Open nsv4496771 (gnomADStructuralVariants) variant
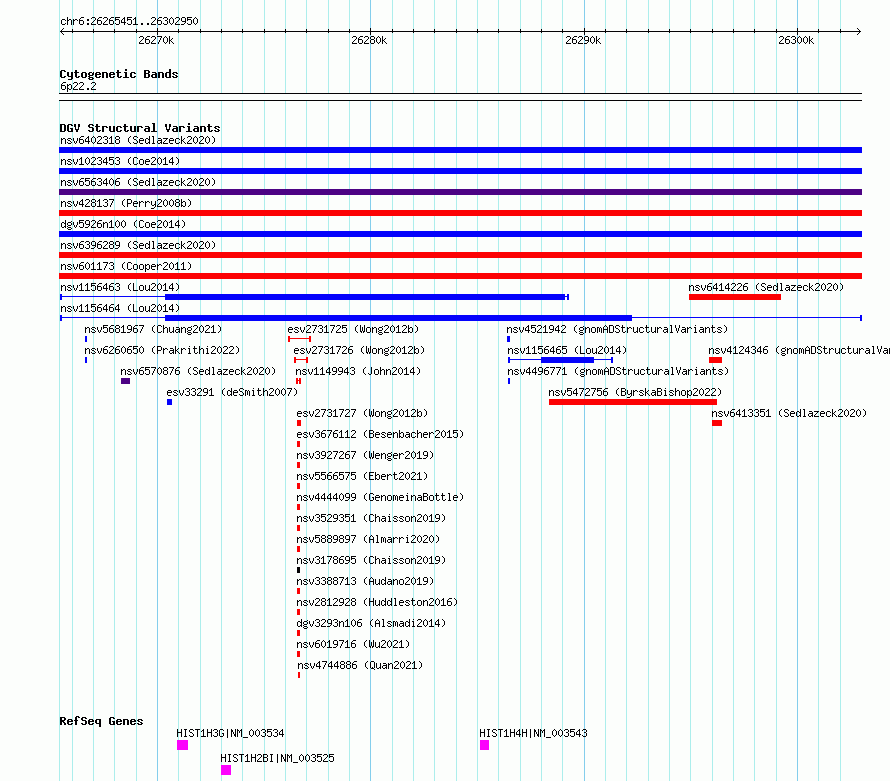This screenshot has height=781, width=890. click(x=618, y=371)
